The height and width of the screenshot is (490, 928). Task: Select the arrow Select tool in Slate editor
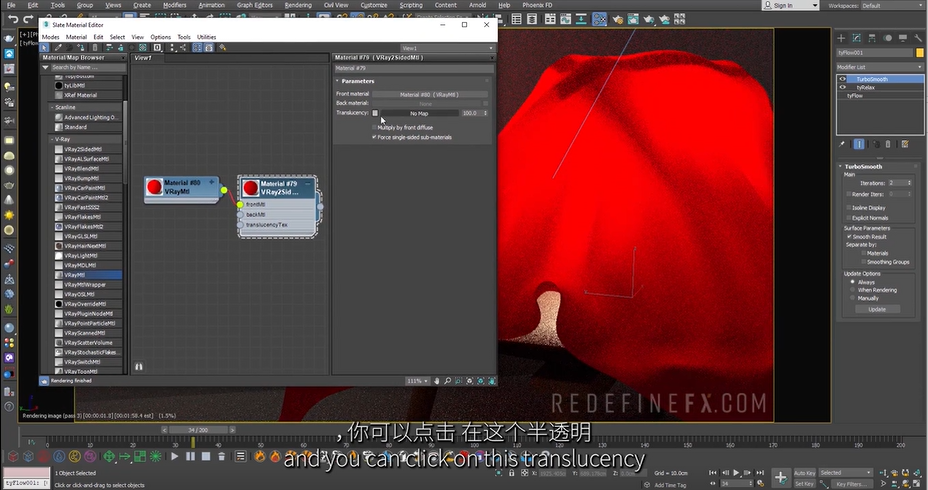(44, 47)
